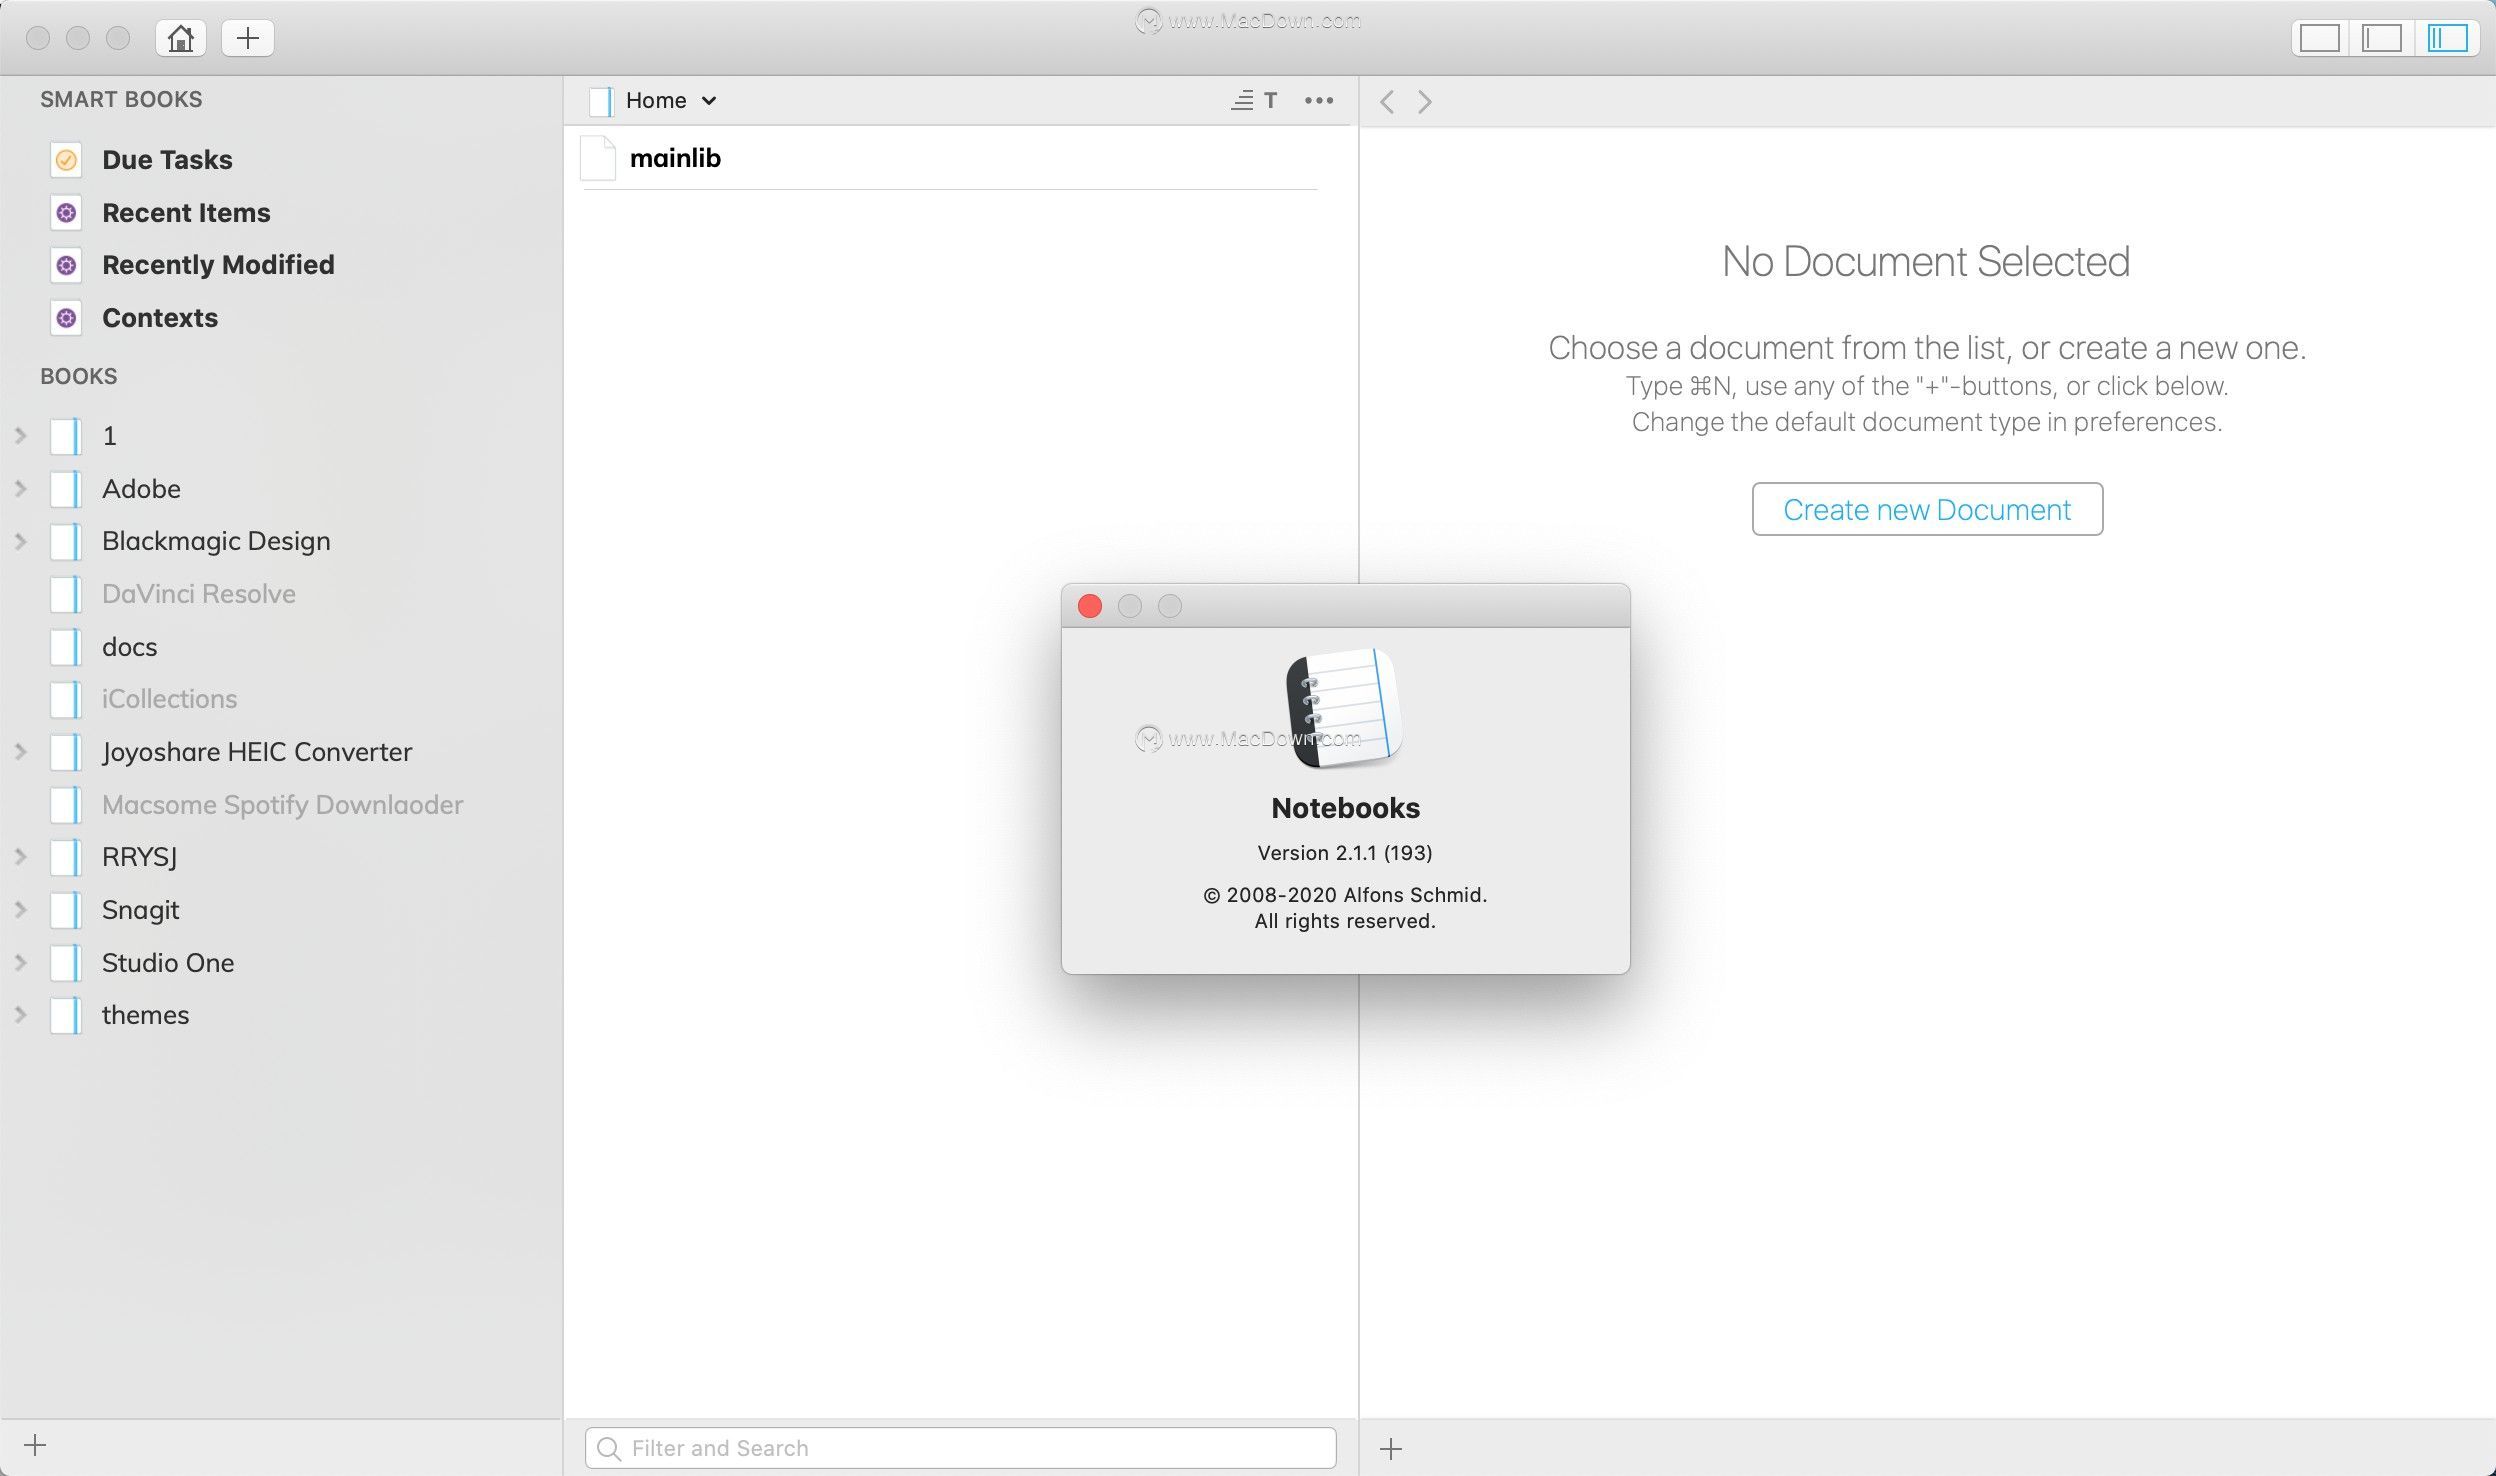Click the SMART BOOKS section header
This screenshot has height=1476, width=2496.
pos(121,99)
